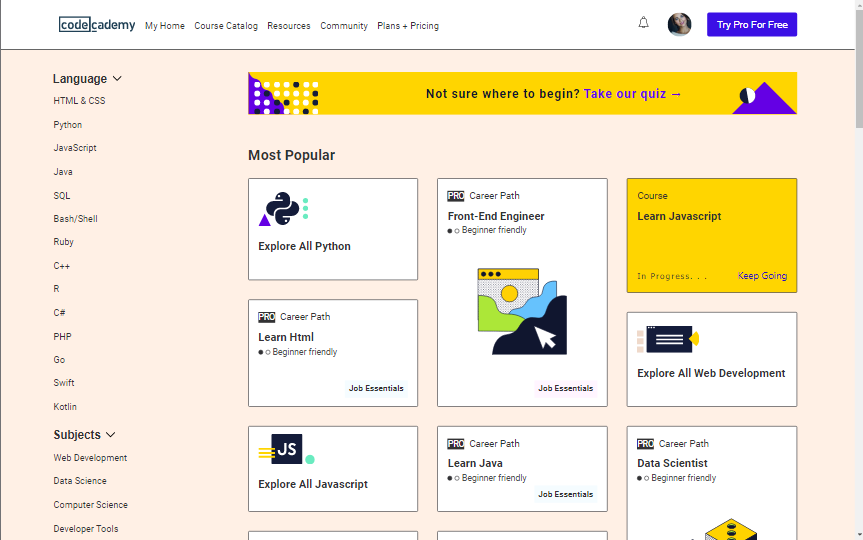Click the Codecademy logo
The width and height of the screenshot is (863, 540).
[97, 25]
